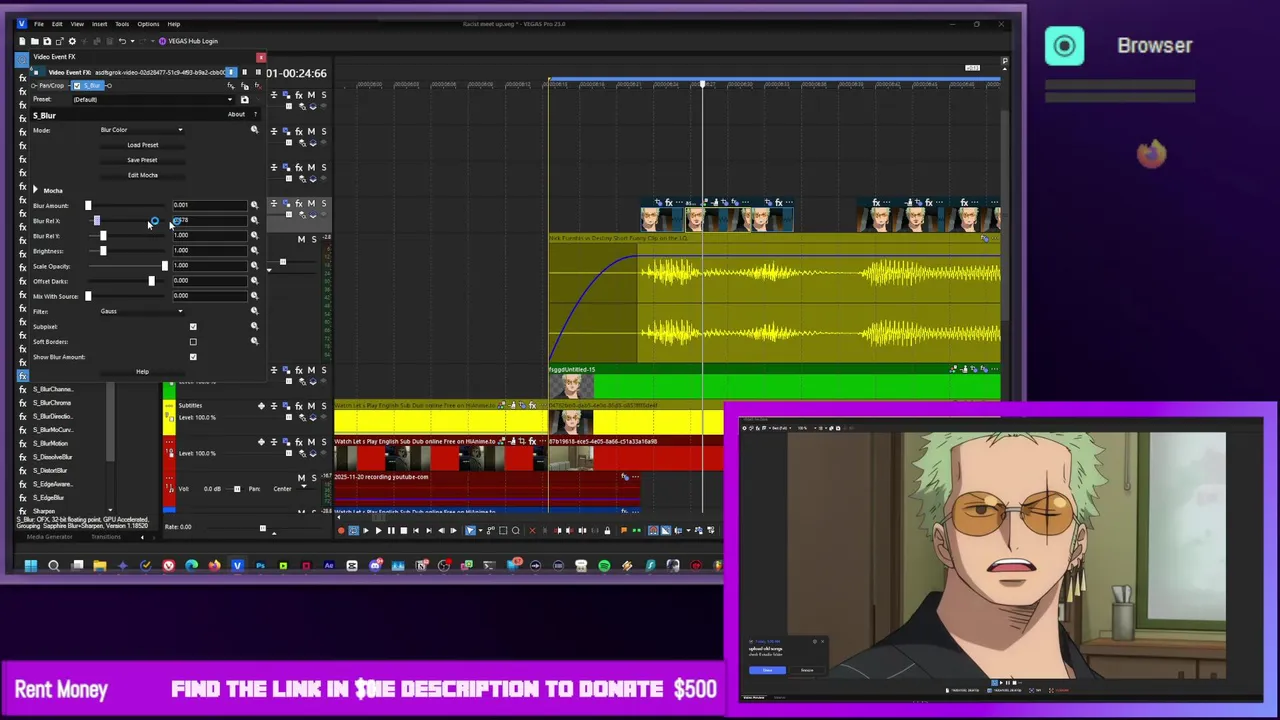Jump to project end
The width and height of the screenshot is (1280, 720).
tap(429, 530)
